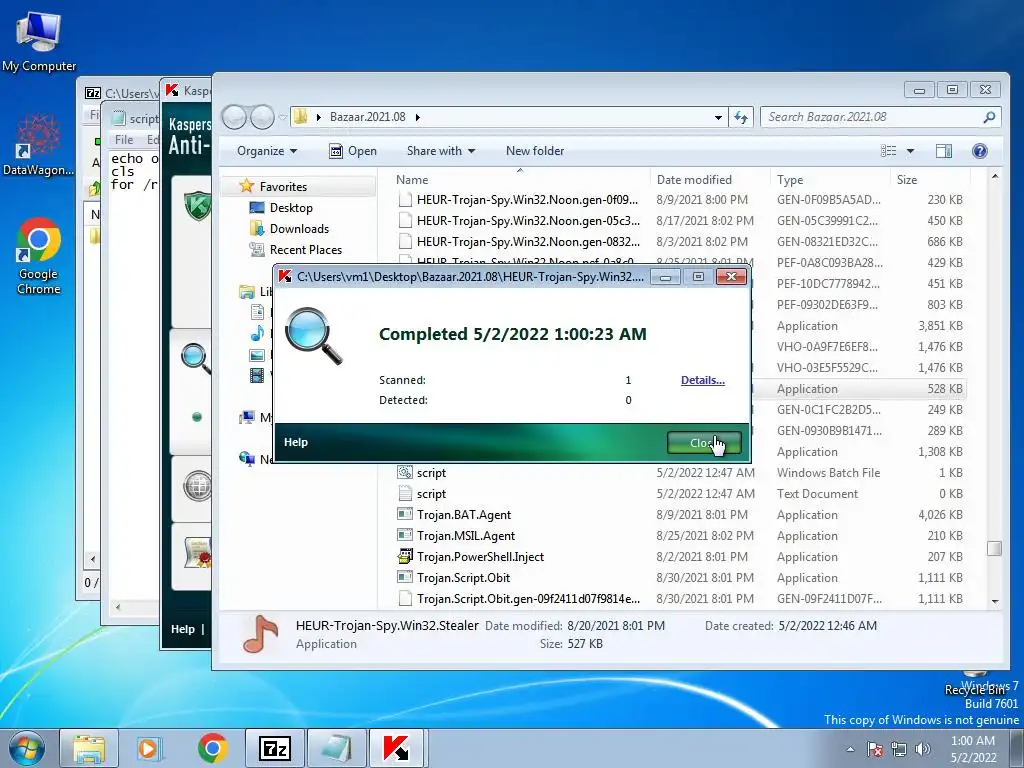This screenshot has height=768, width=1024.
Task: Open Windows Explorer from taskbar
Action: pos(88,748)
